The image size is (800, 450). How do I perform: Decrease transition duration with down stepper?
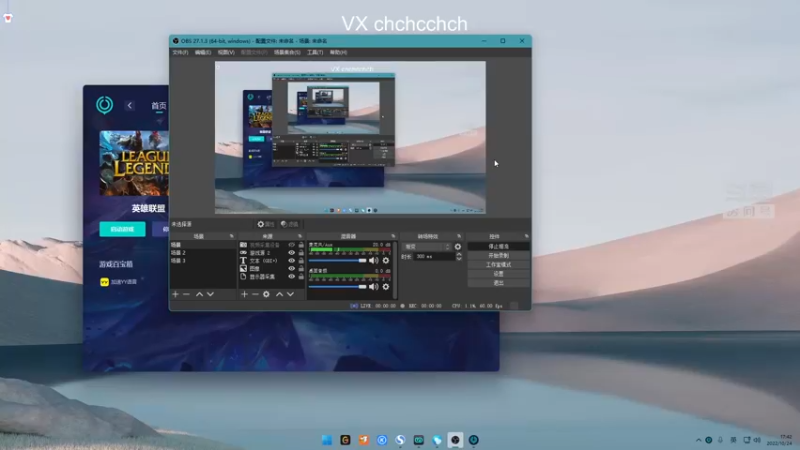click(x=459, y=259)
